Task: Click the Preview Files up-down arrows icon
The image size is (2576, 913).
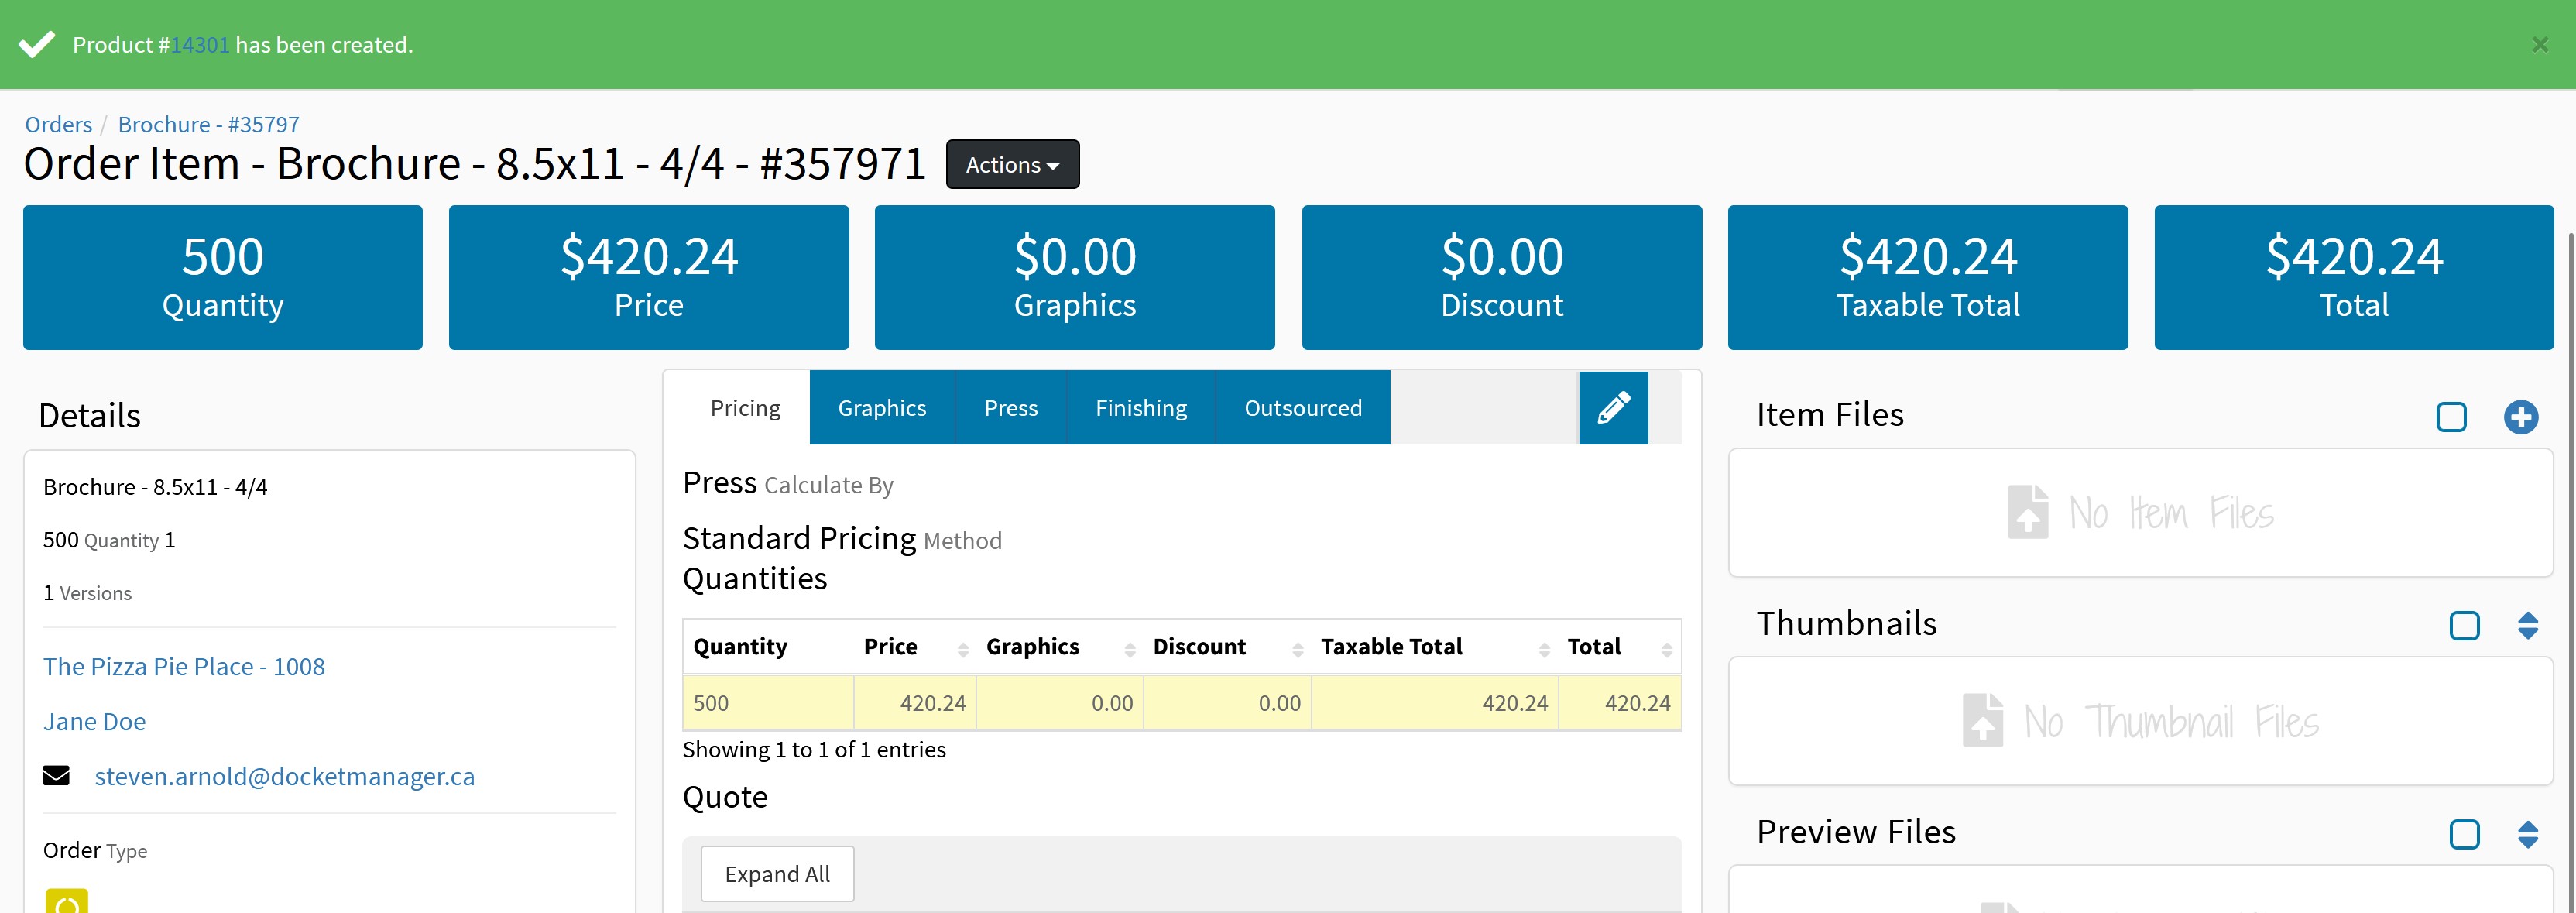Action: pyautogui.click(x=2527, y=834)
